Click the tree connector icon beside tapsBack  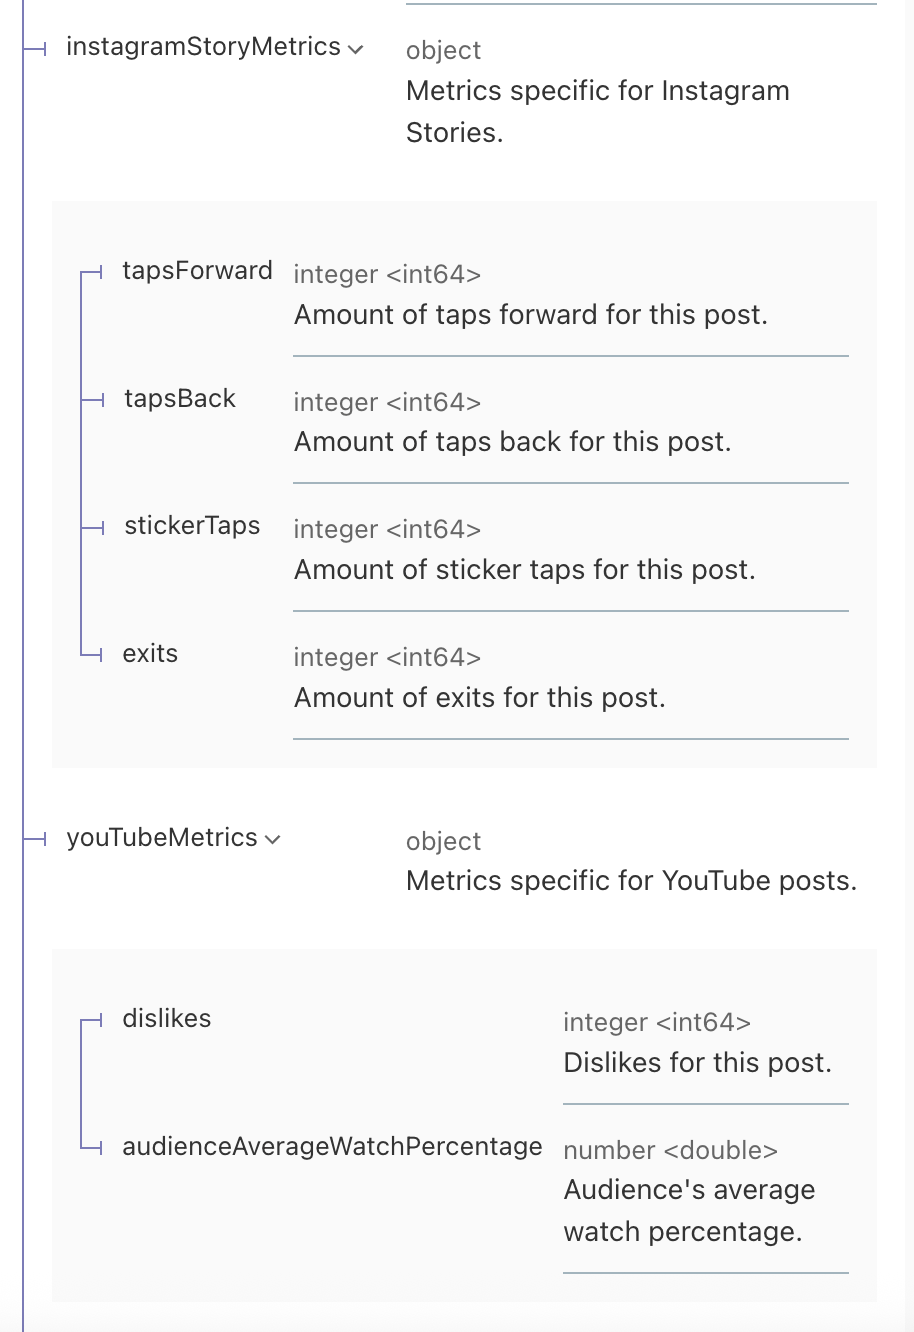click(93, 399)
